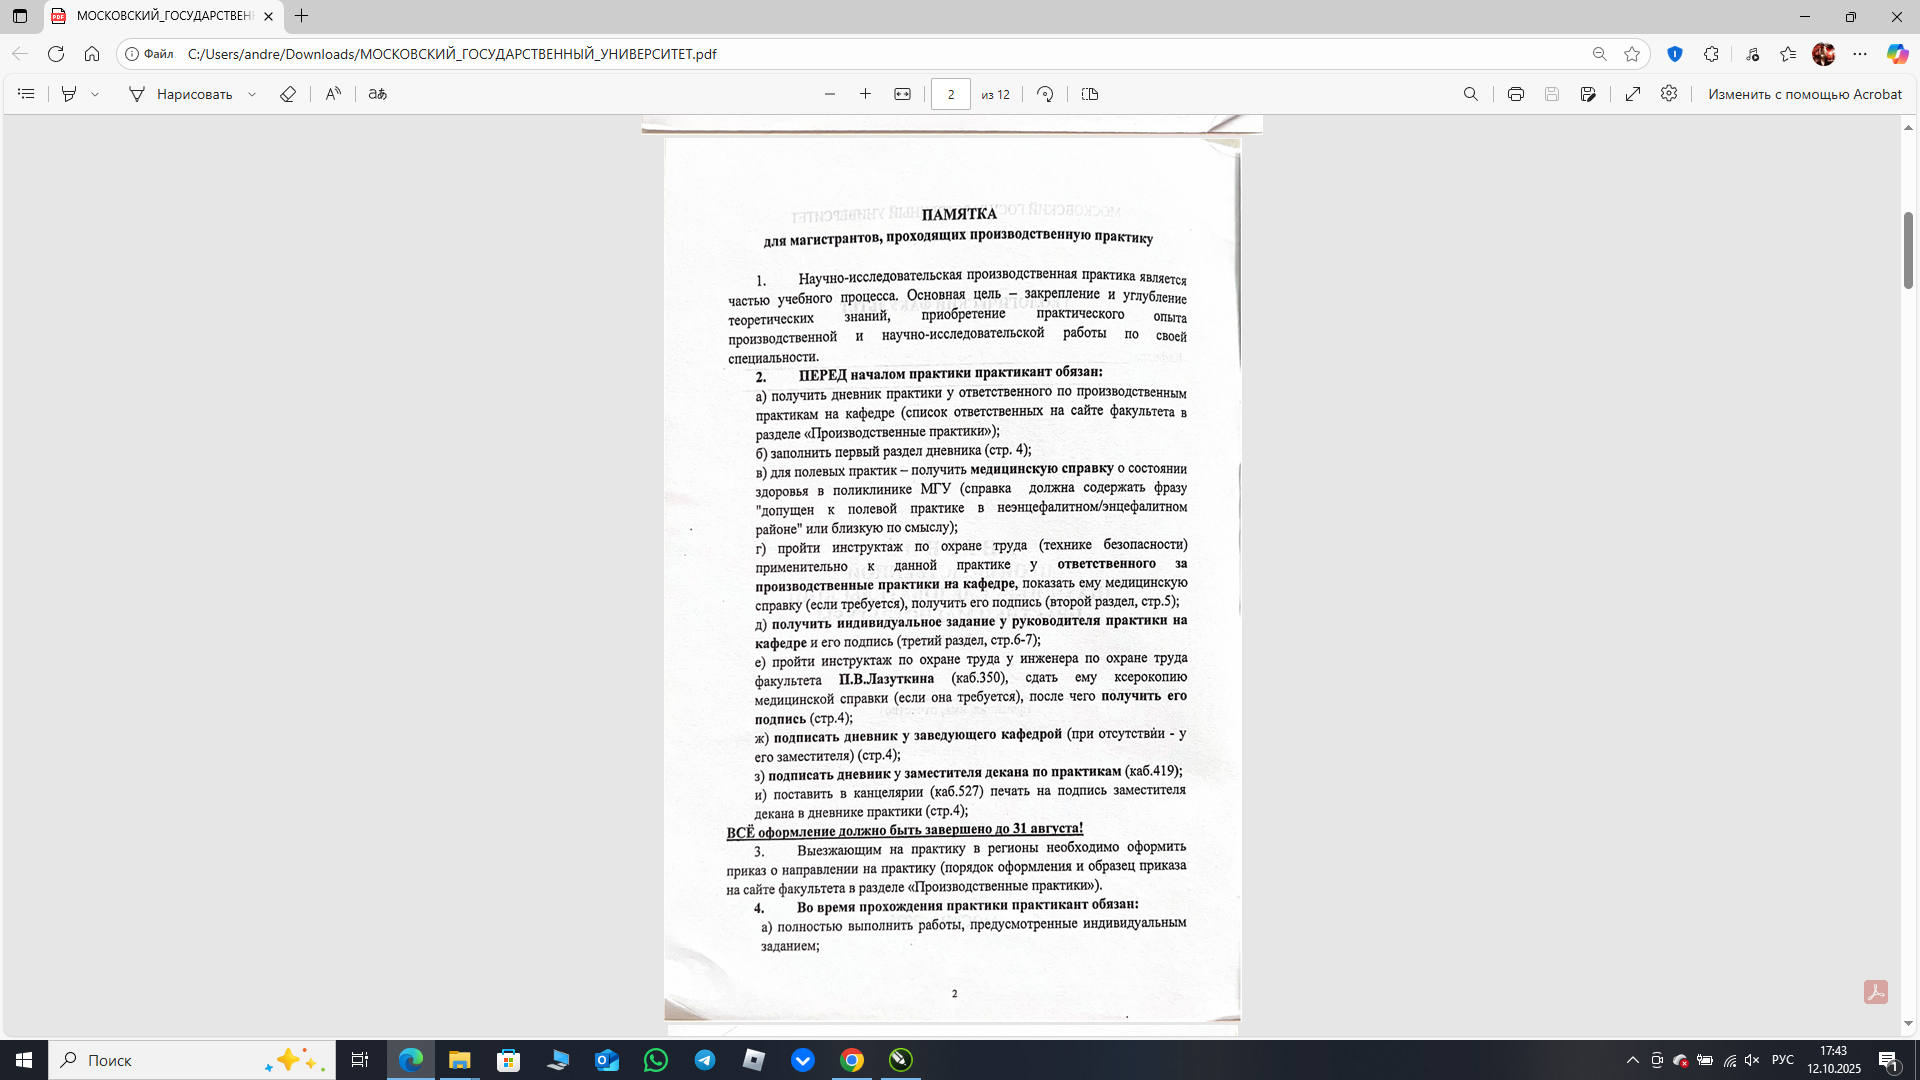Enter full screen reading mode
The image size is (1920, 1080).
coord(1632,93)
